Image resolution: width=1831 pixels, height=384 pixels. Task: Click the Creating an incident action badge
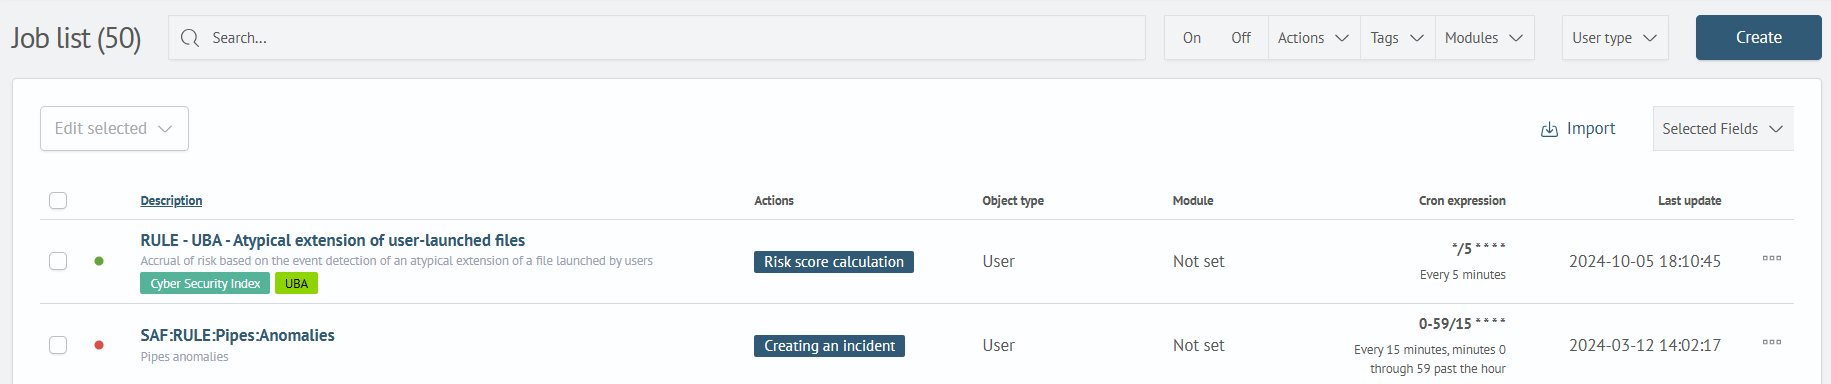[x=830, y=346]
